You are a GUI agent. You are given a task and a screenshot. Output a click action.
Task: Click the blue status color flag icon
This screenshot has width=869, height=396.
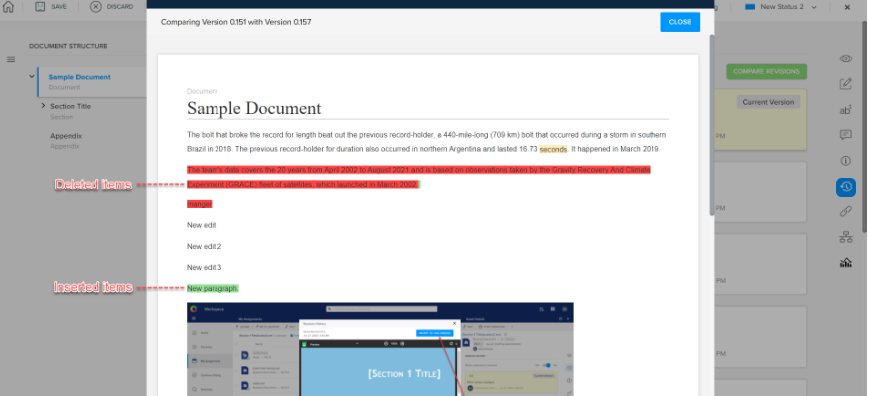(x=750, y=7)
